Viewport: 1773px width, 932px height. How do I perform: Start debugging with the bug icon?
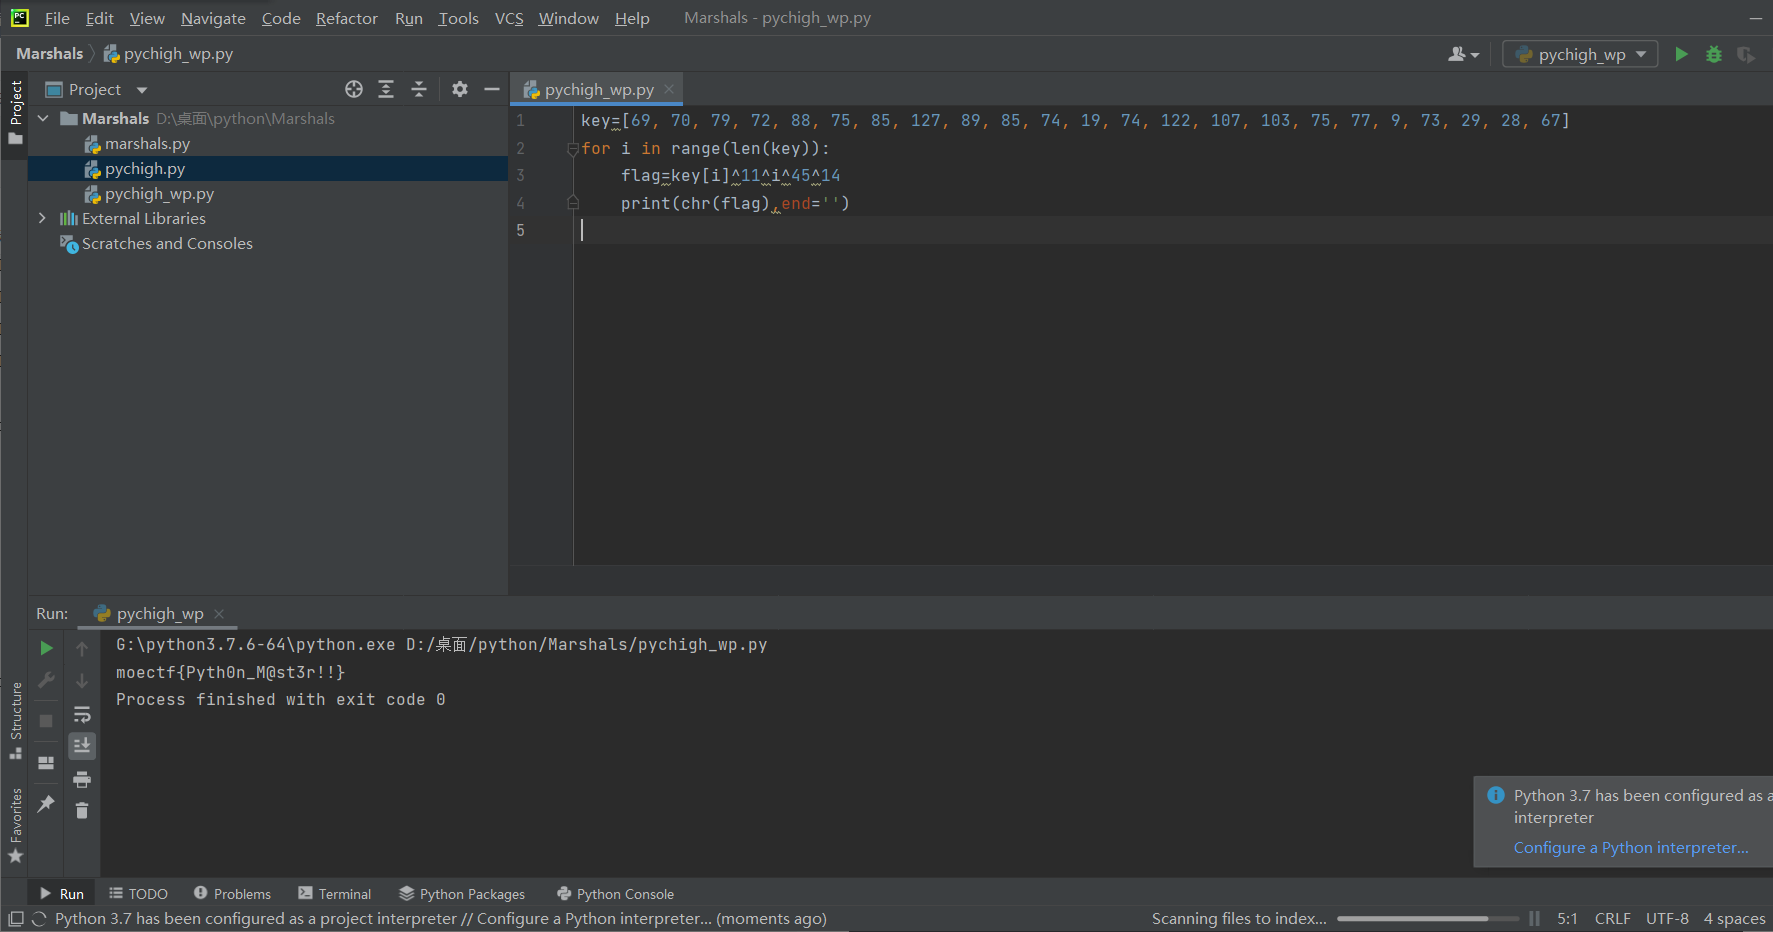1714,54
